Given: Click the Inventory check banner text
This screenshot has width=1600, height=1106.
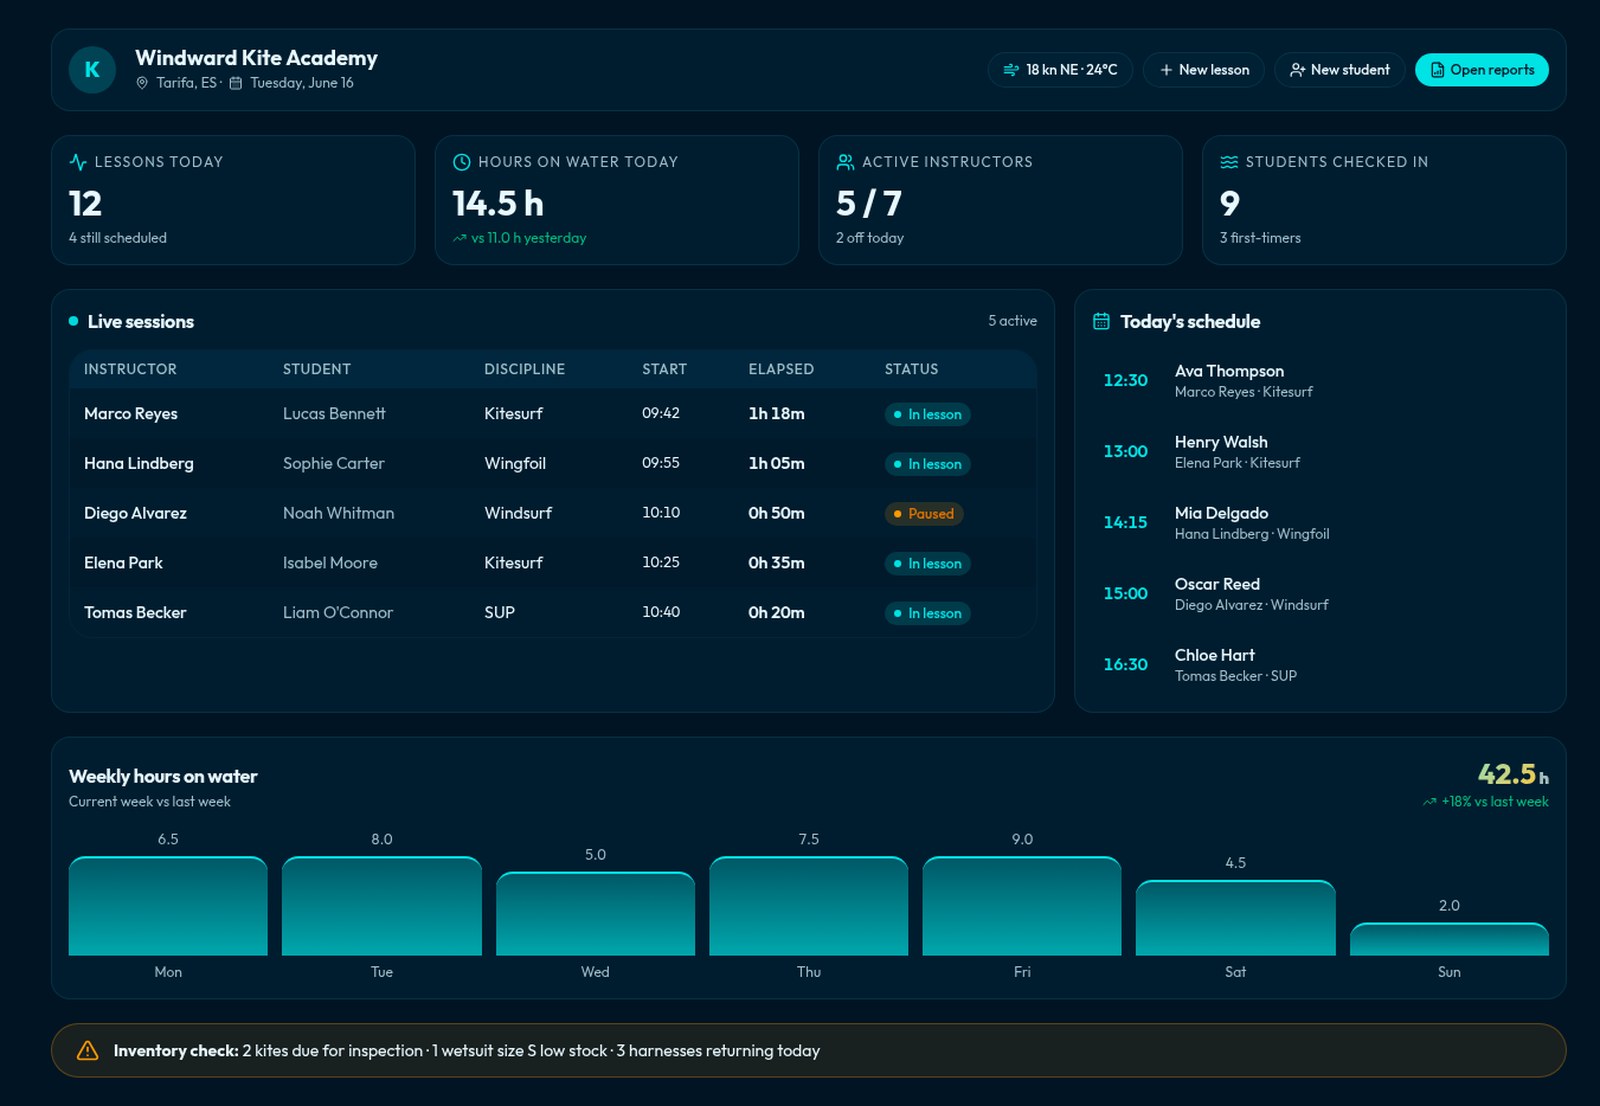Looking at the screenshot, I should [466, 1050].
